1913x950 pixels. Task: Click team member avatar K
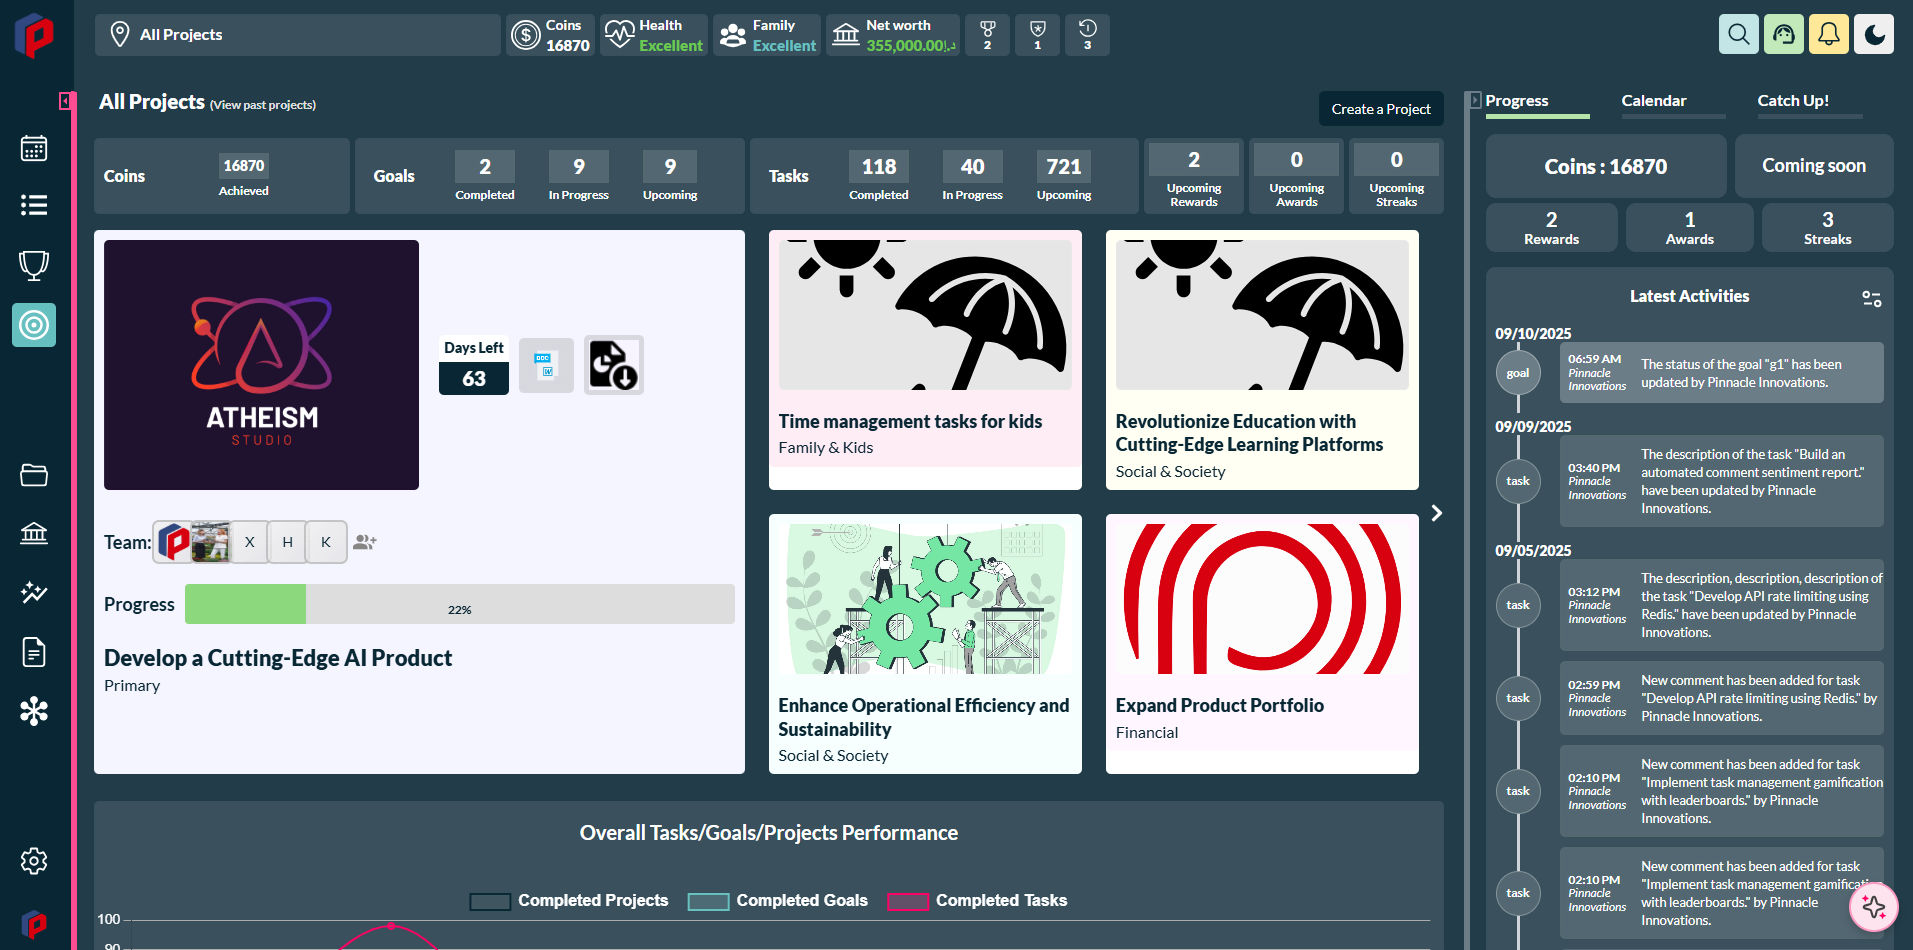[x=325, y=542]
